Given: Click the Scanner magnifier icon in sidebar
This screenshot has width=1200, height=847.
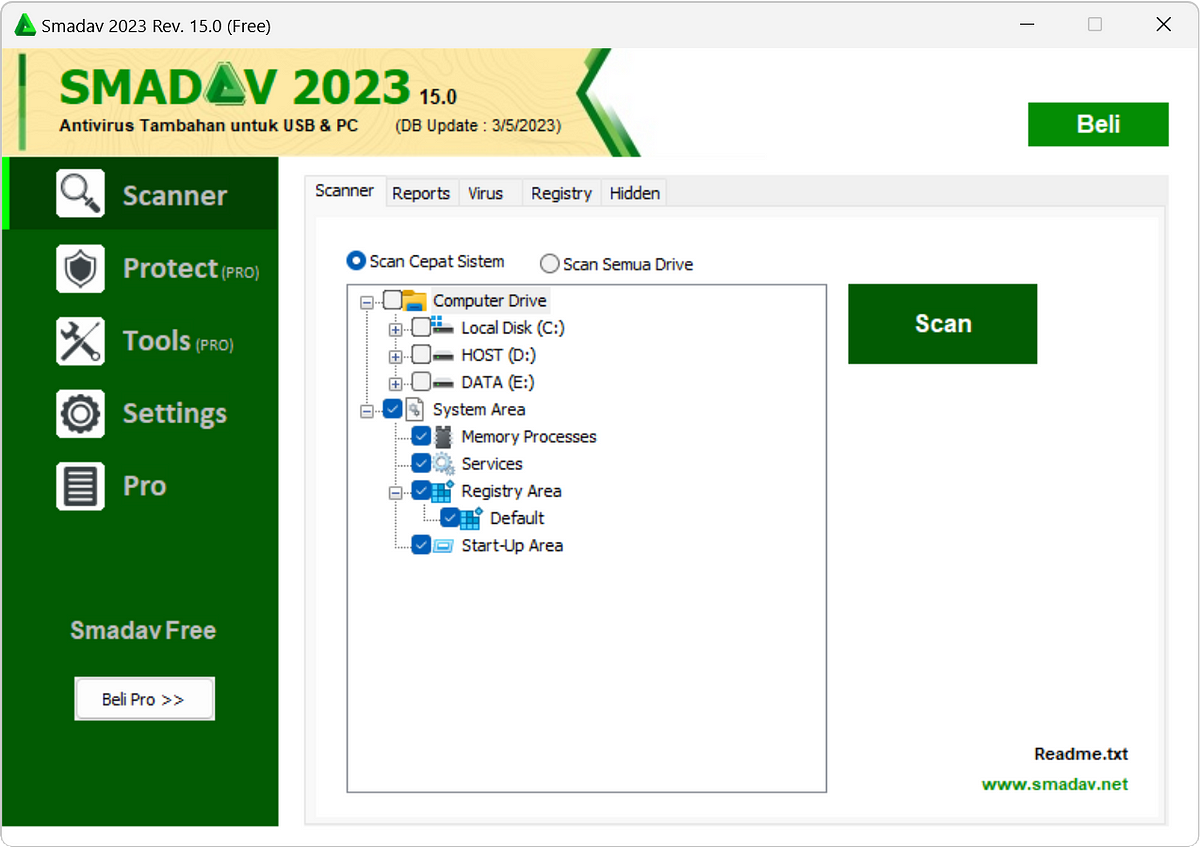Looking at the screenshot, I should [x=80, y=194].
